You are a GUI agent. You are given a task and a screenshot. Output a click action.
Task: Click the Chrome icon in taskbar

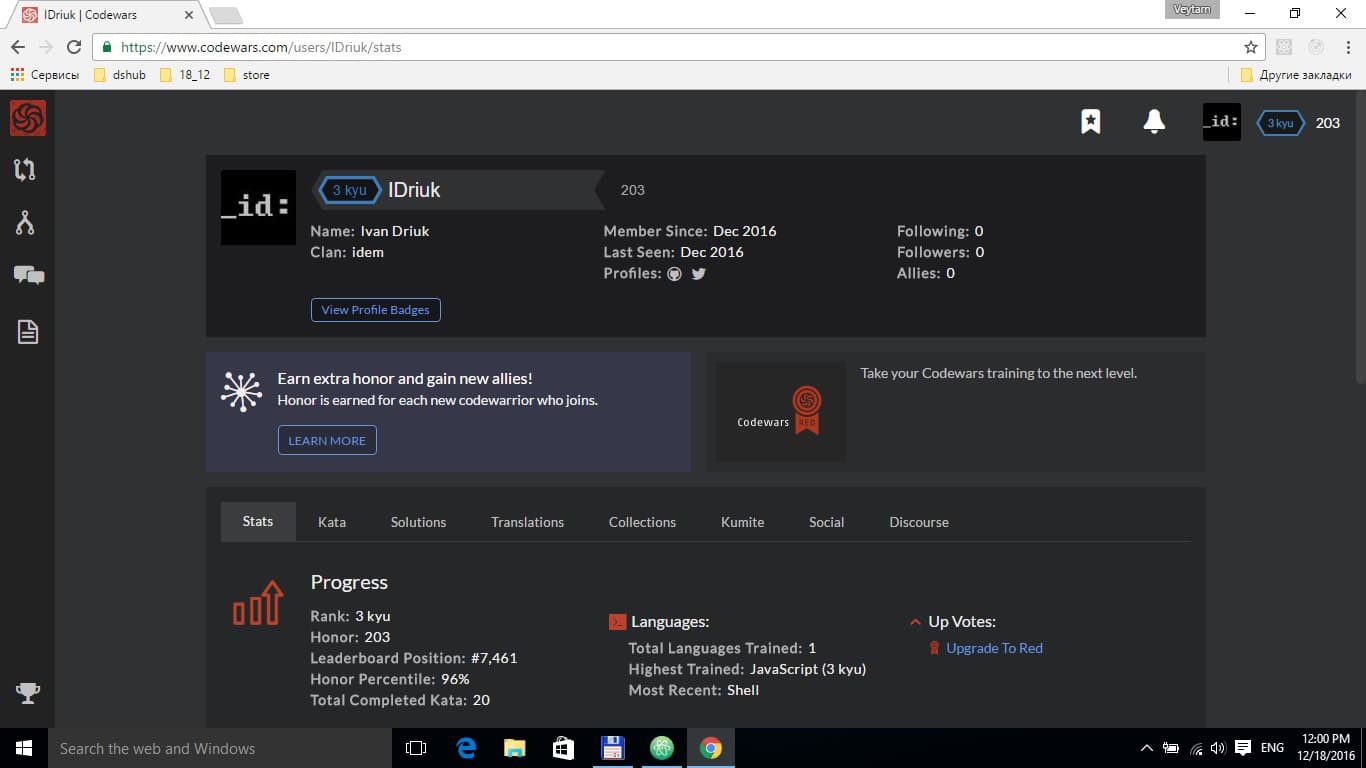(710, 748)
